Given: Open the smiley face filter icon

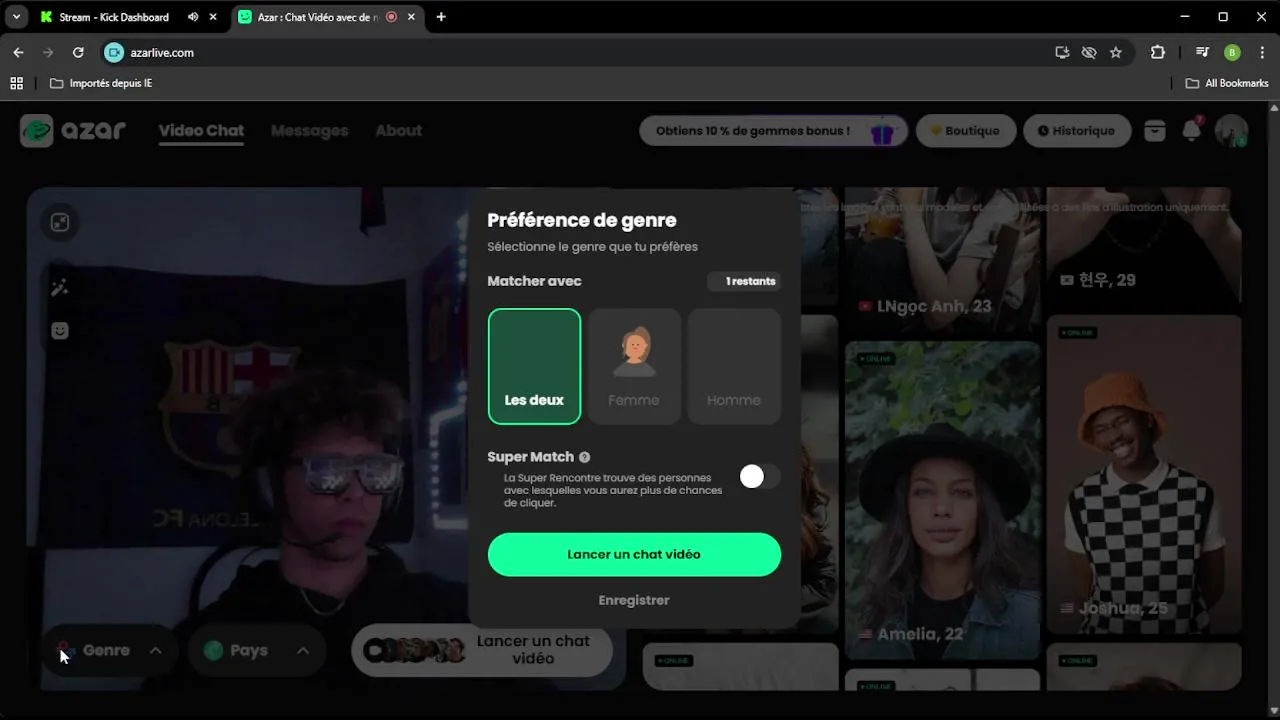Looking at the screenshot, I should click(x=60, y=330).
